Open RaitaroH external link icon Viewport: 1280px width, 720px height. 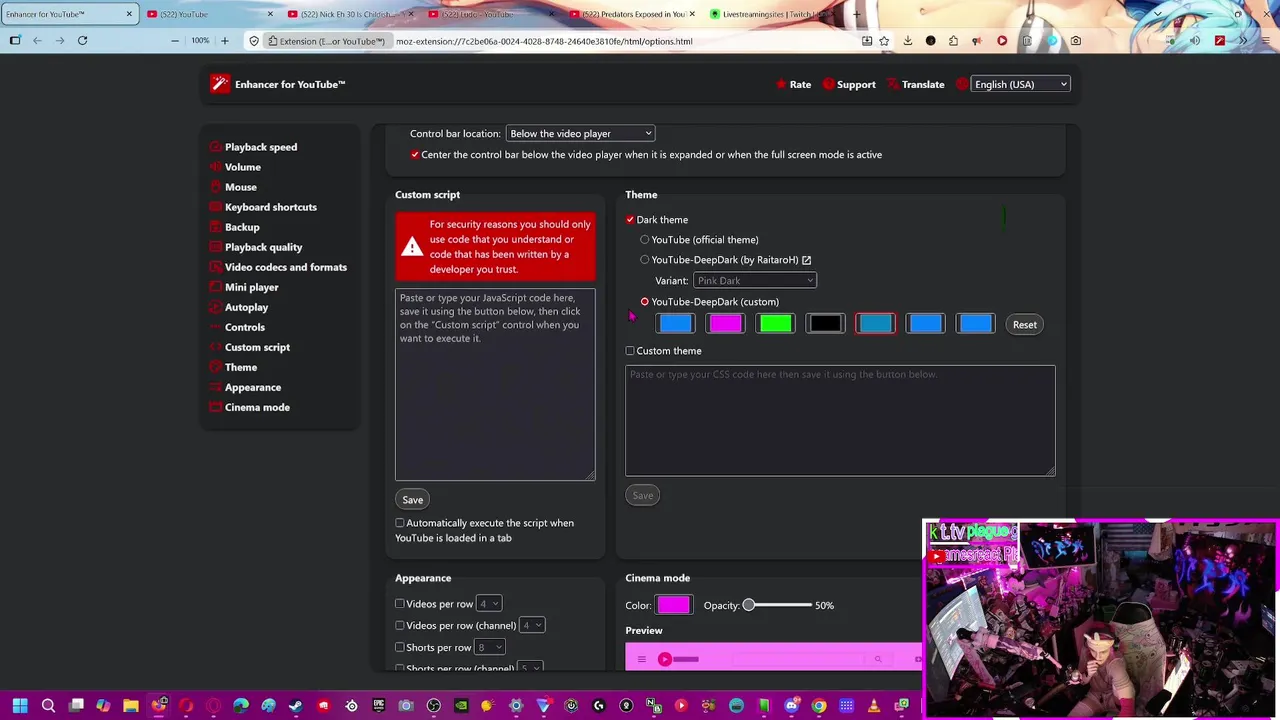806,260
